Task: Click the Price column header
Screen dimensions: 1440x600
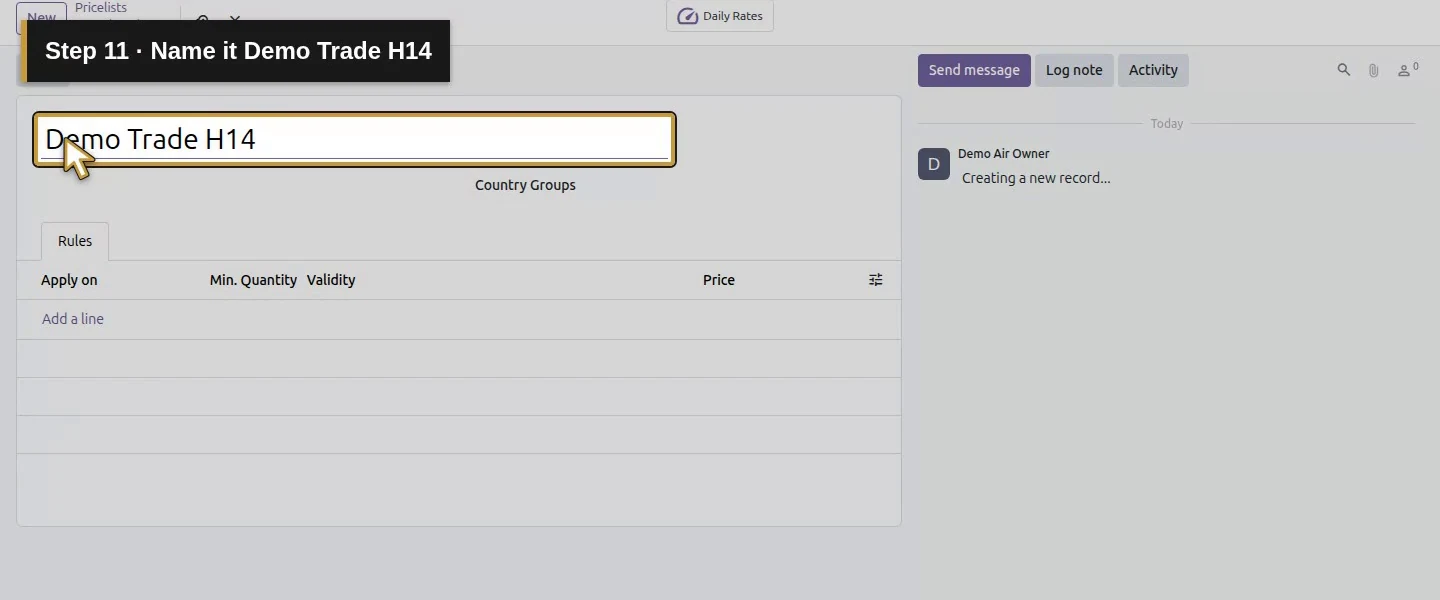Action: (719, 280)
